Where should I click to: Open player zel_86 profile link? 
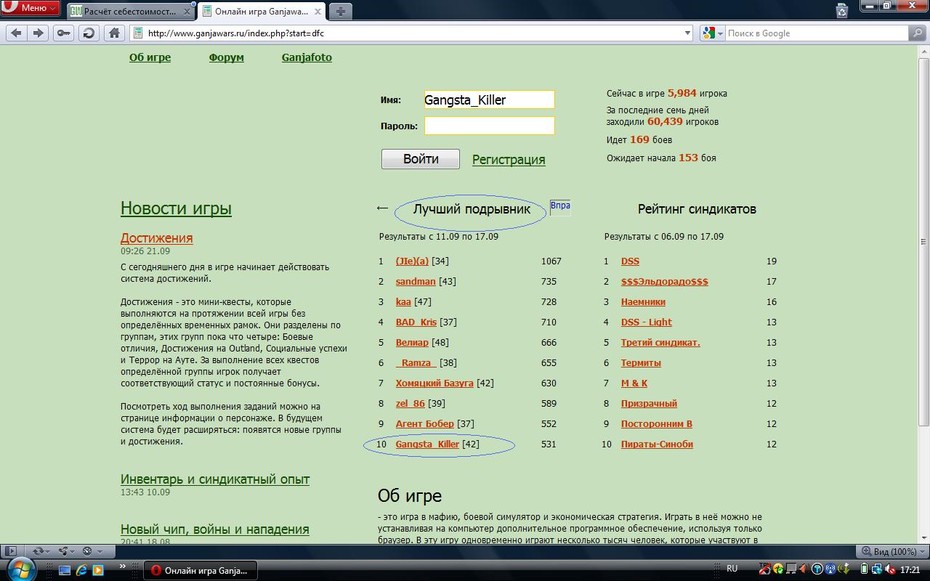click(410, 403)
